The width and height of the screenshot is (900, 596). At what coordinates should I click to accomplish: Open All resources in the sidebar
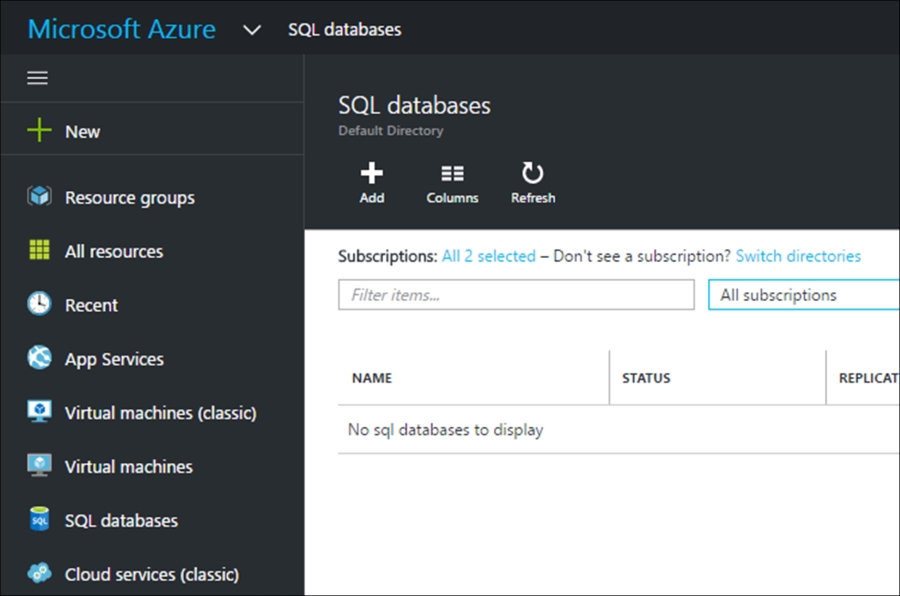click(114, 251)
